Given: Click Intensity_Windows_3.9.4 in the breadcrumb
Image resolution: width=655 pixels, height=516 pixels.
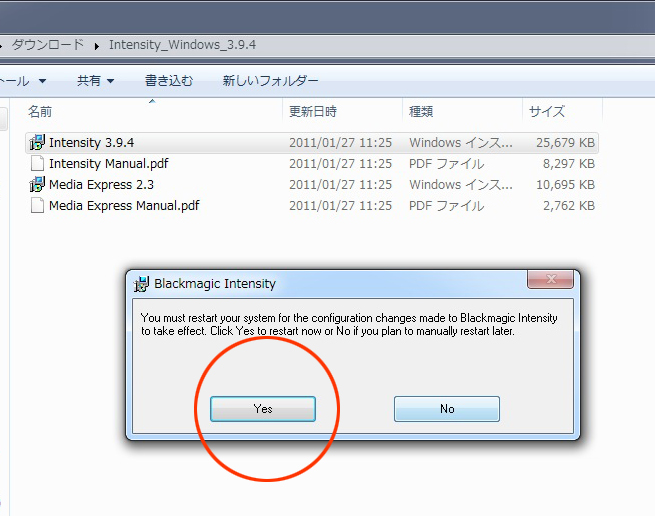Looking at the screenshot, I should coord(183,44).
